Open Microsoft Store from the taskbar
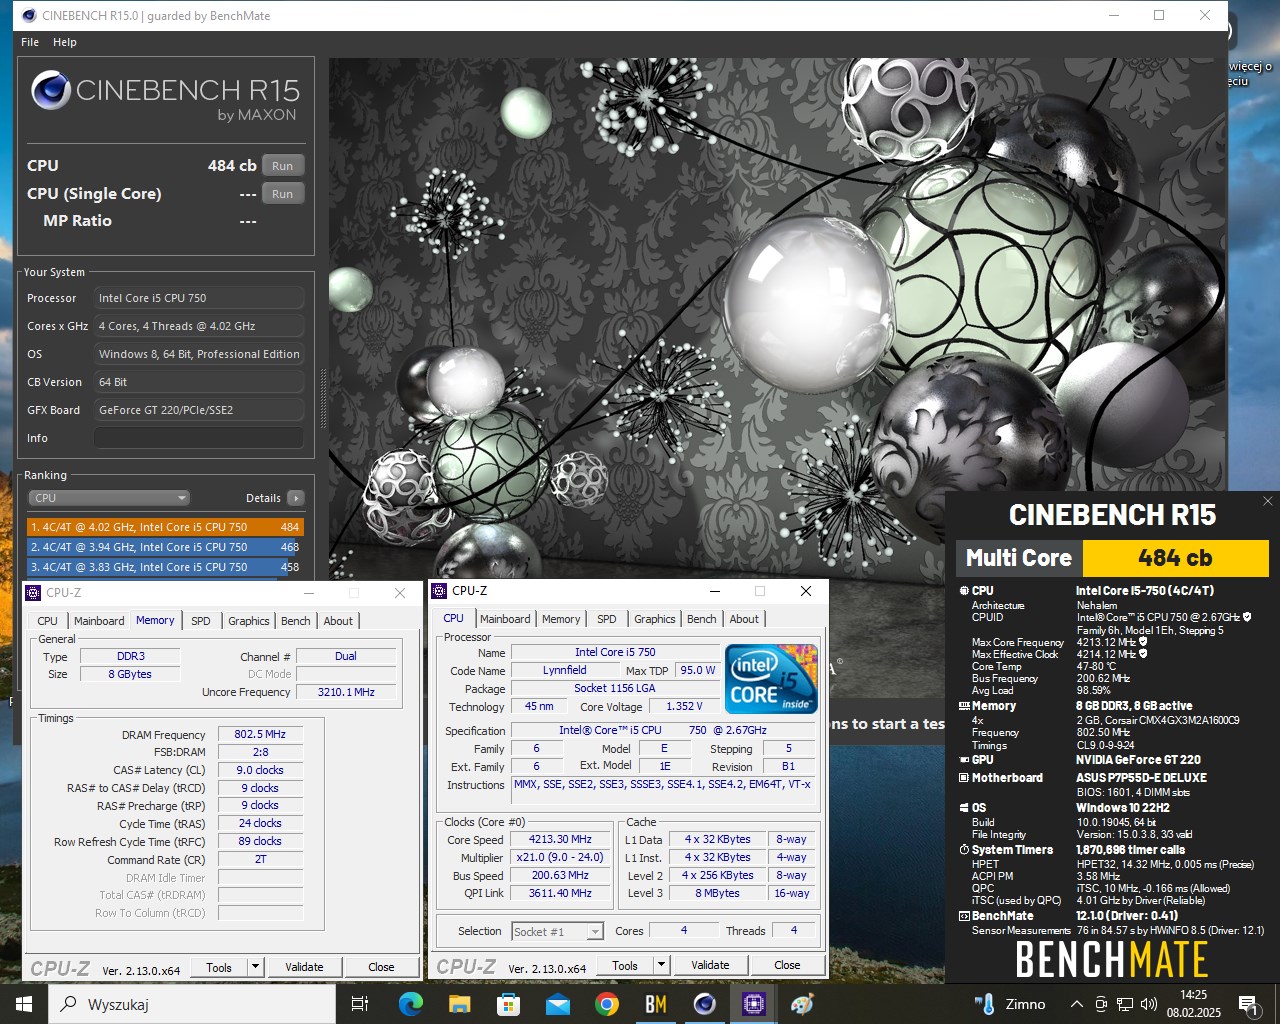The width and height of the screenshot is (1280, 1024). point(508,1004)
